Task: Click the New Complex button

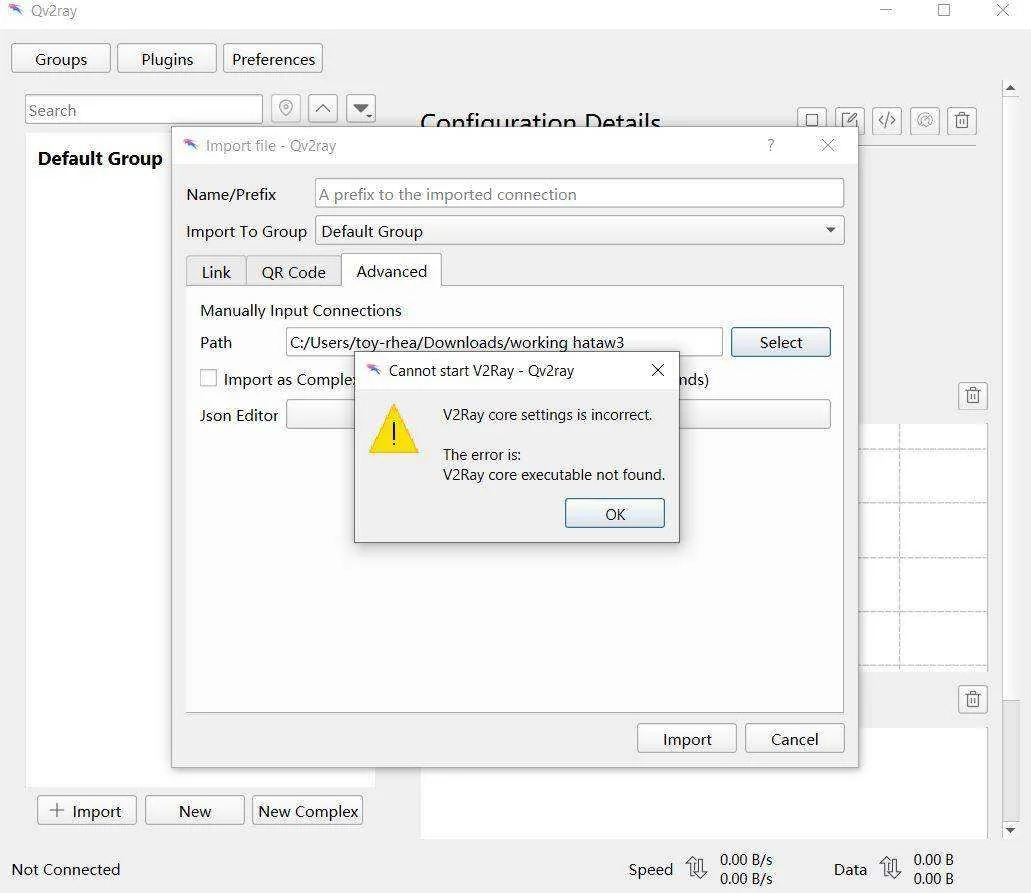Action: (x=308, y=810)
